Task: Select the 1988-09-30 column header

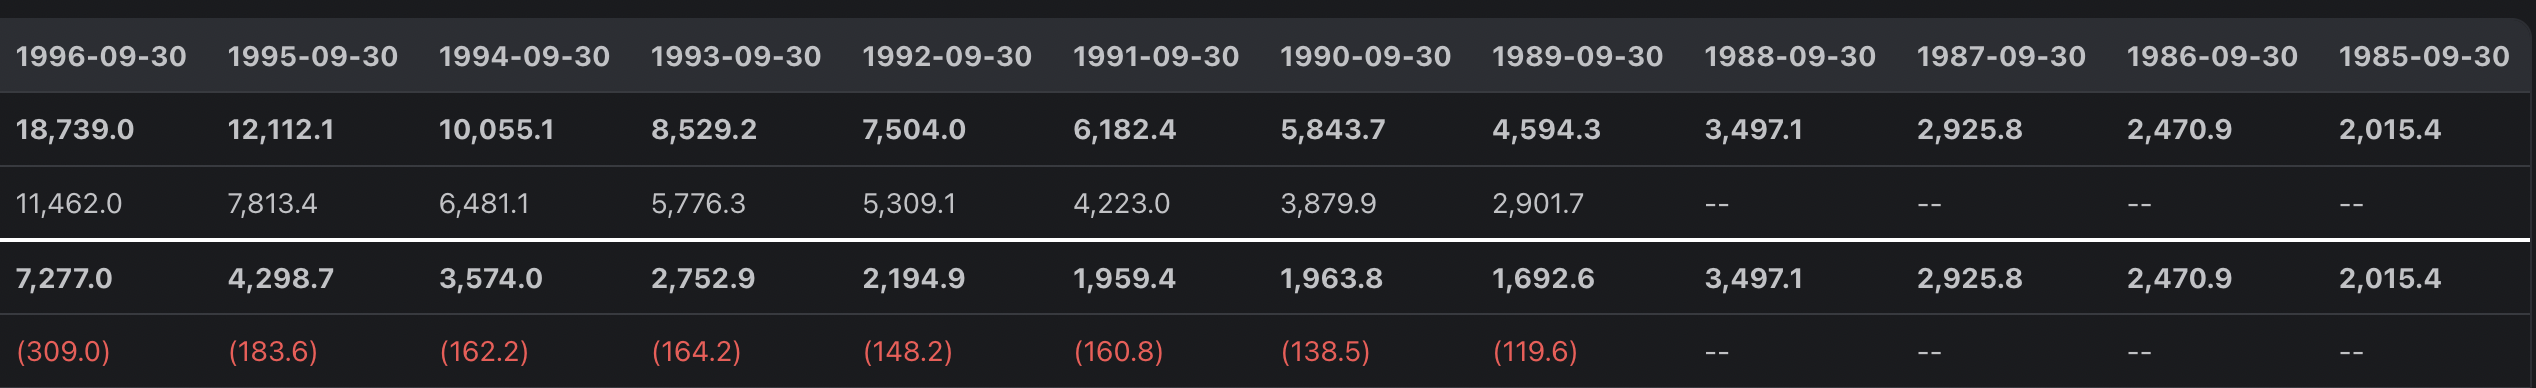Action: click(1790, 56)
